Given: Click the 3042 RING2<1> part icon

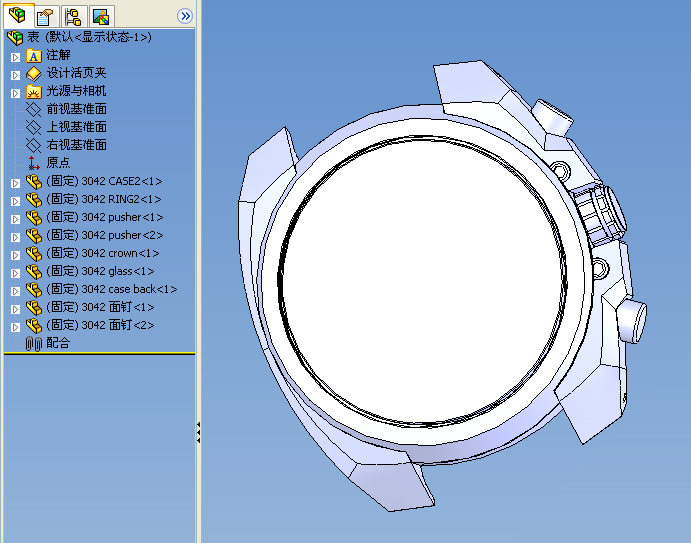Looking at the screenshot, I should (34, 200).
